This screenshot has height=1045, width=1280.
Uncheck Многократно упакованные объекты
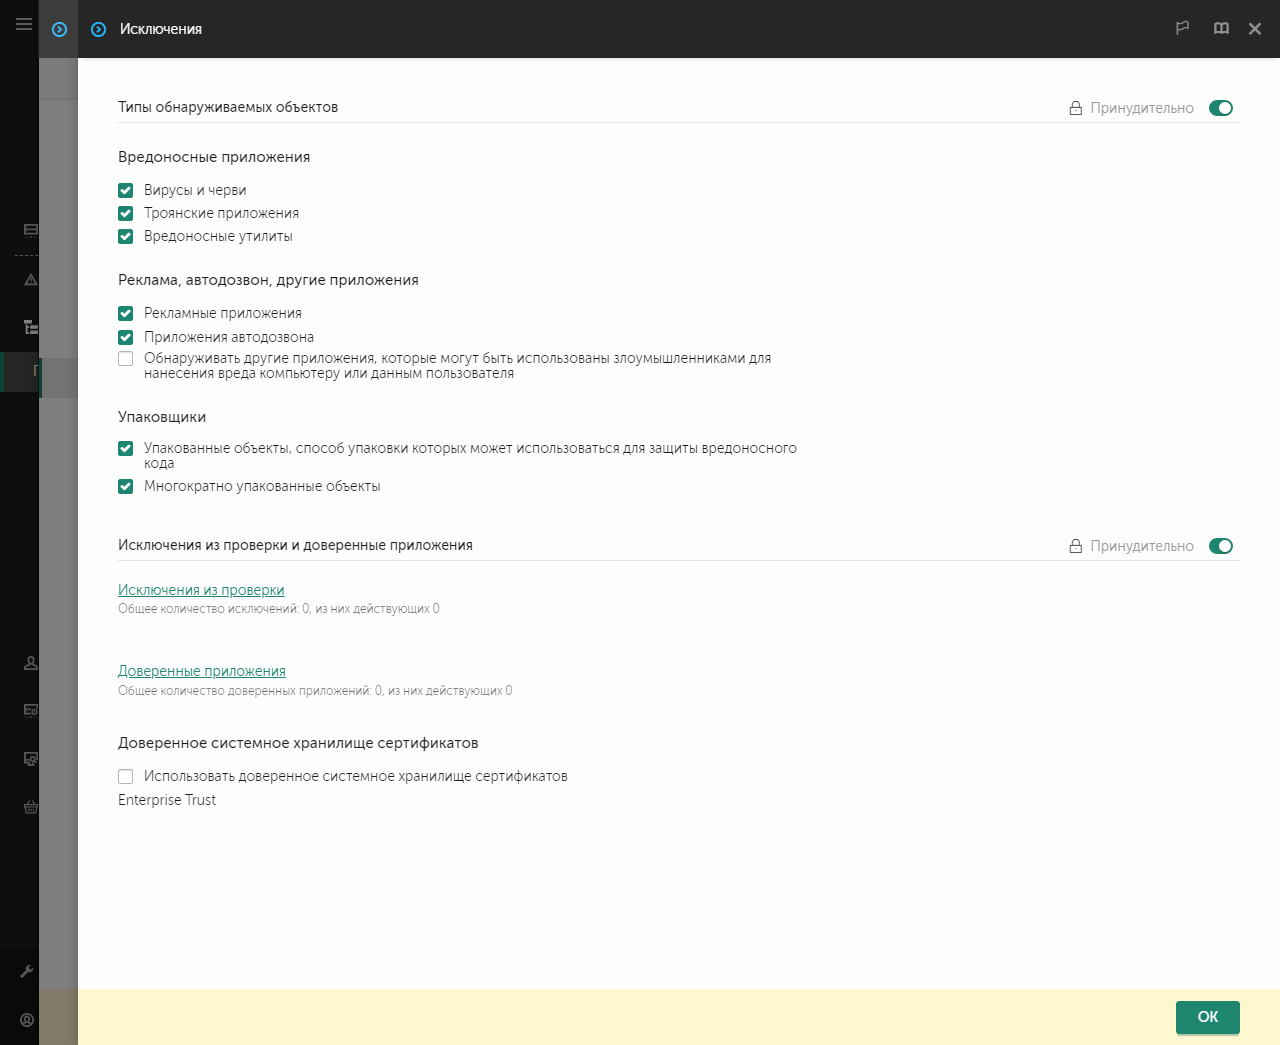pos(126,487)
